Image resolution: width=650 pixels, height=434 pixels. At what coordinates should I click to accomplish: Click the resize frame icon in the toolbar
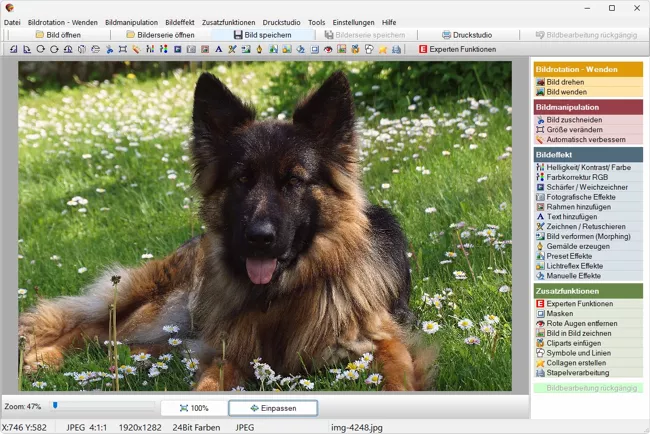pos(123,49)
